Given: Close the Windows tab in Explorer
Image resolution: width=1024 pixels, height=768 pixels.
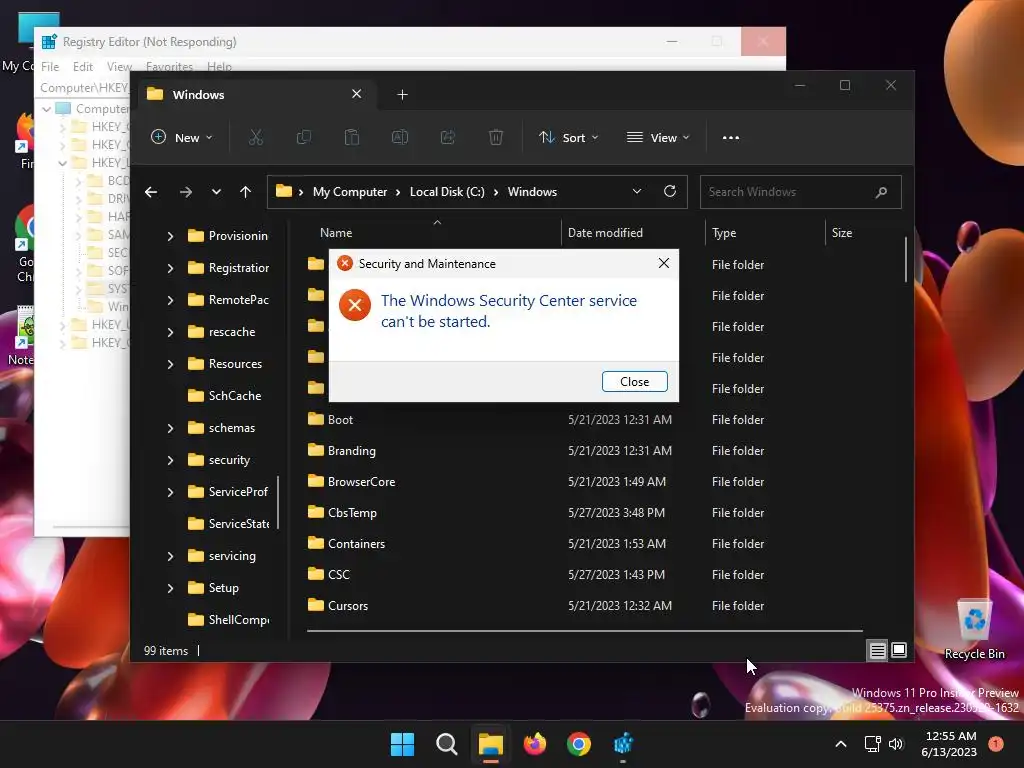Looking at the screenshot, I should tap(357, 94).
